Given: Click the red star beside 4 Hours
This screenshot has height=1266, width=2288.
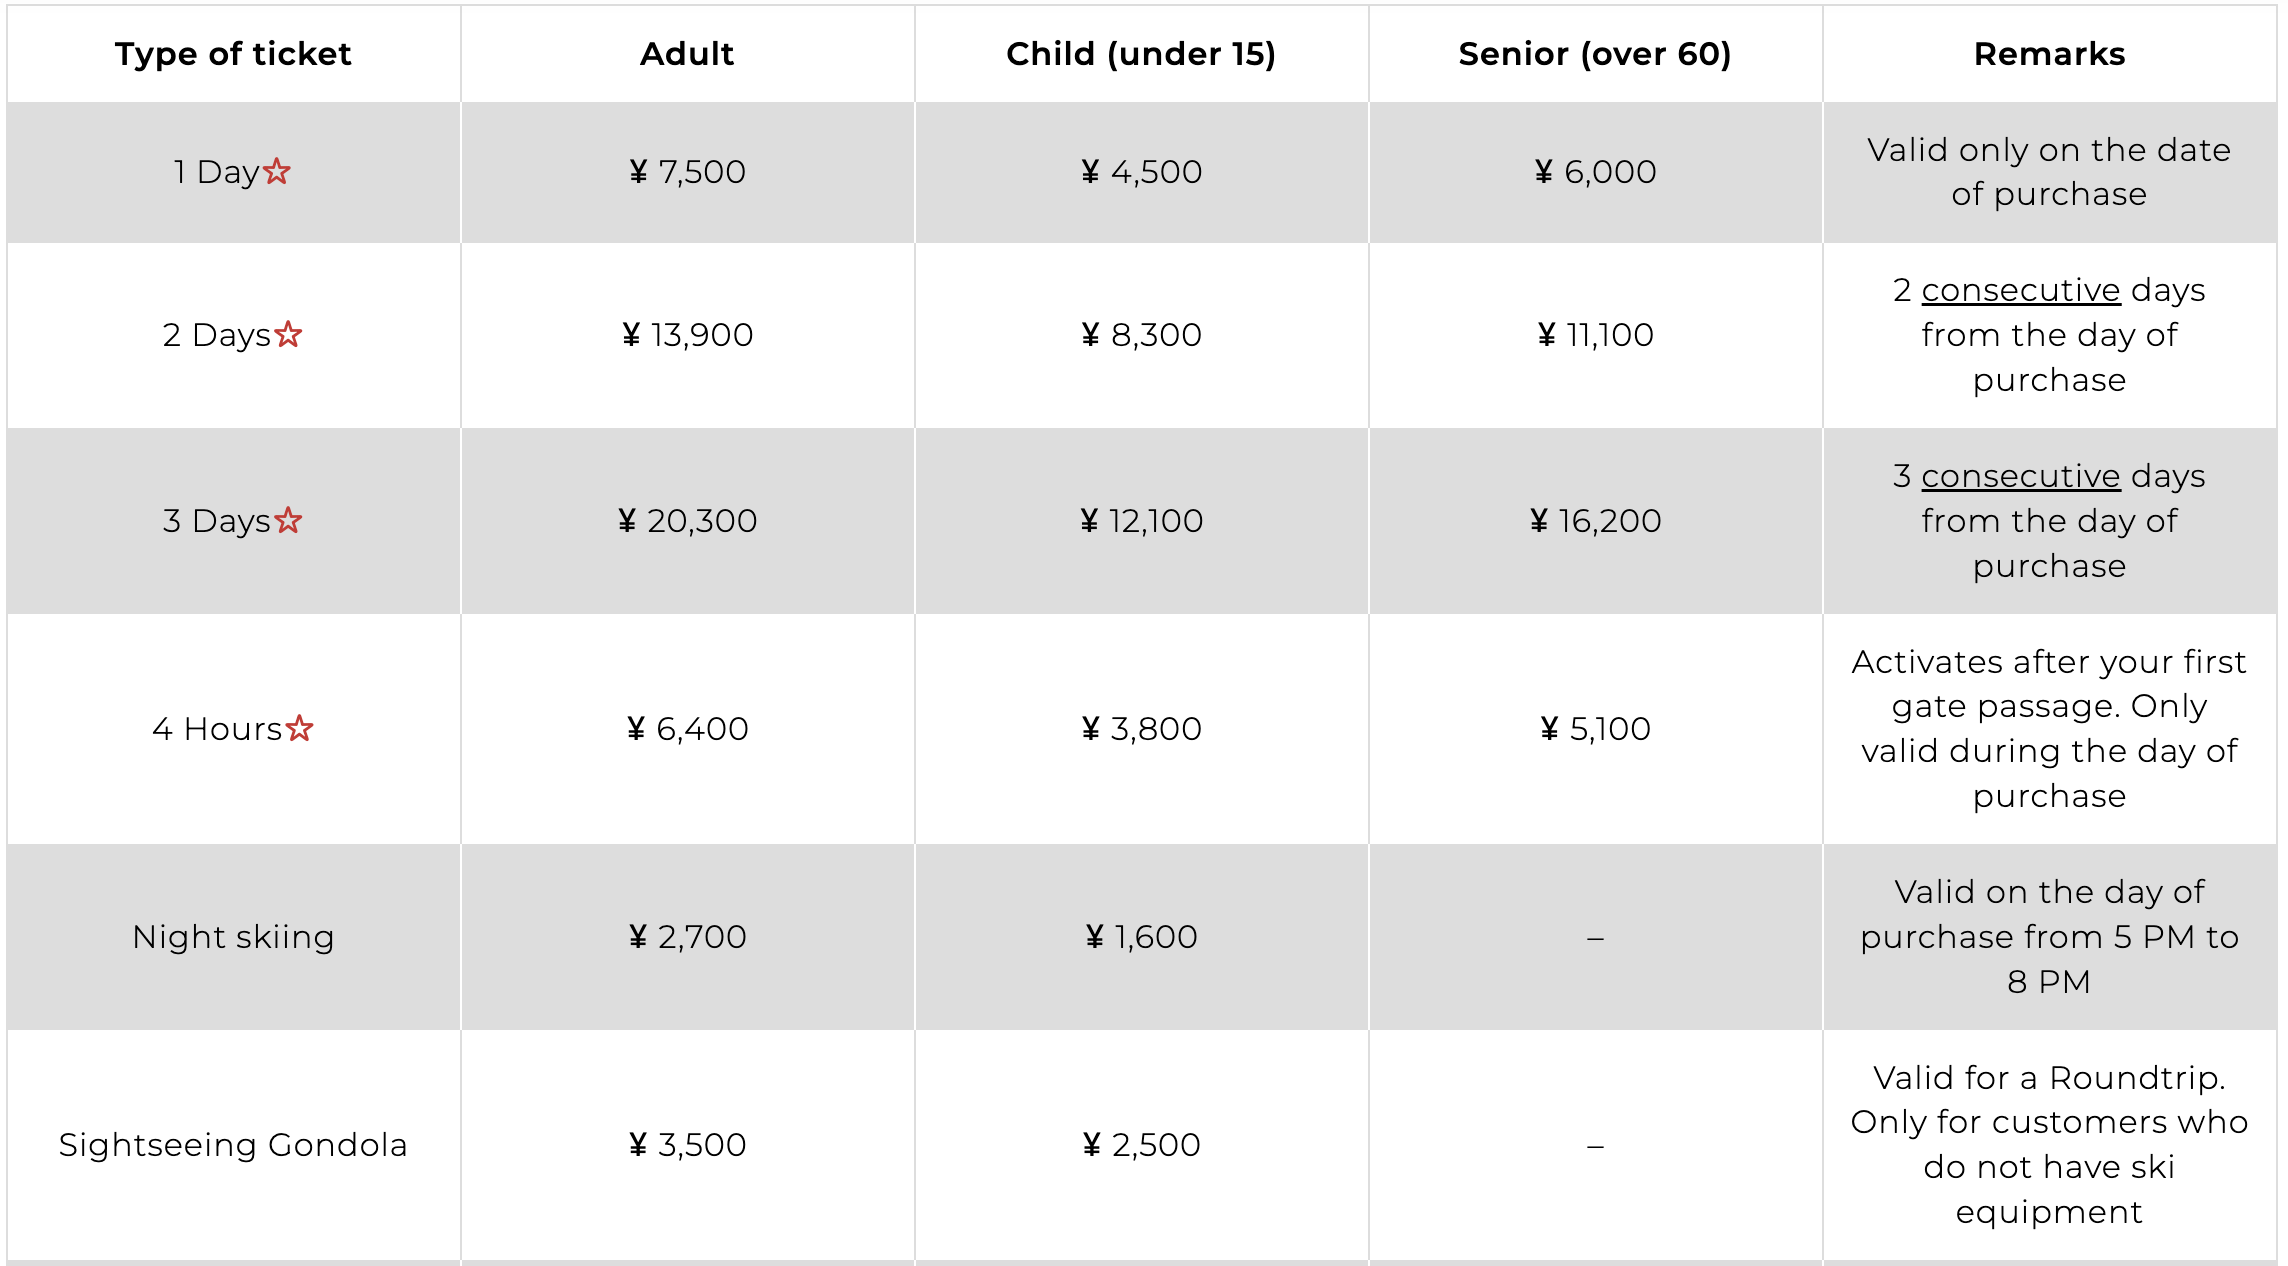Looking at the screenshot, I should pos(299,728).
